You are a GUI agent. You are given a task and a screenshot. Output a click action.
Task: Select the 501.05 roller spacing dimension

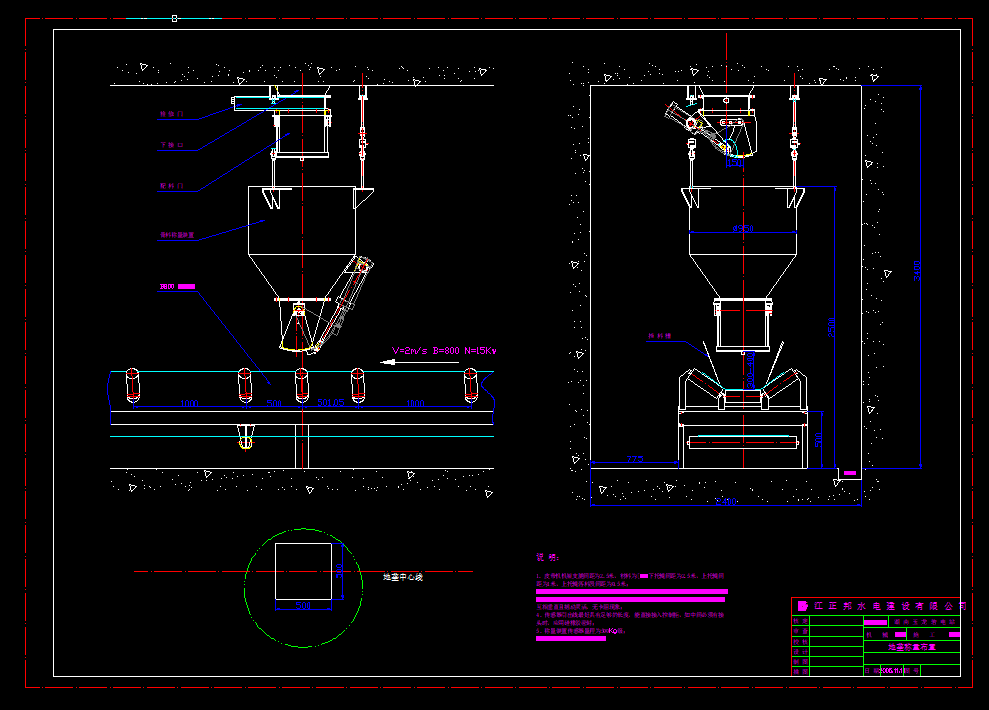pyautogui.click(x=331, y=403)
